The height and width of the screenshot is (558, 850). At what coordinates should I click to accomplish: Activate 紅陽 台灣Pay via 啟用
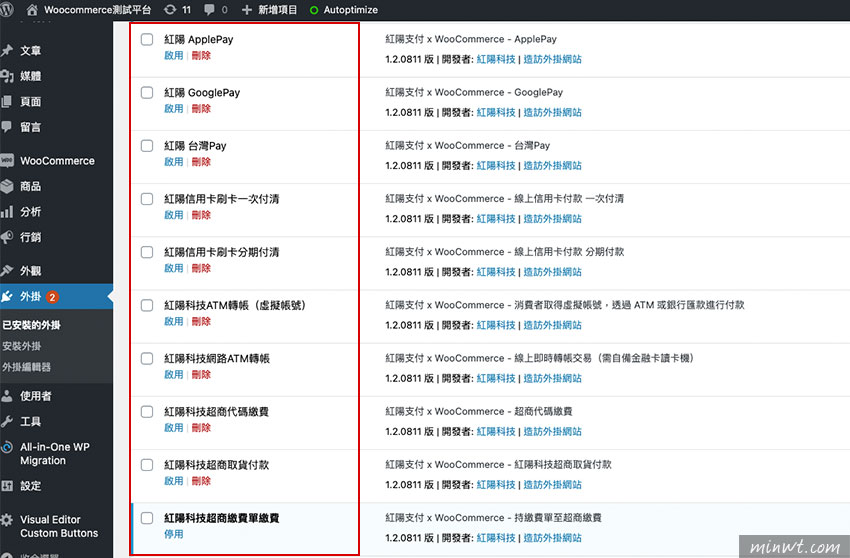click(x=173, y=162)
